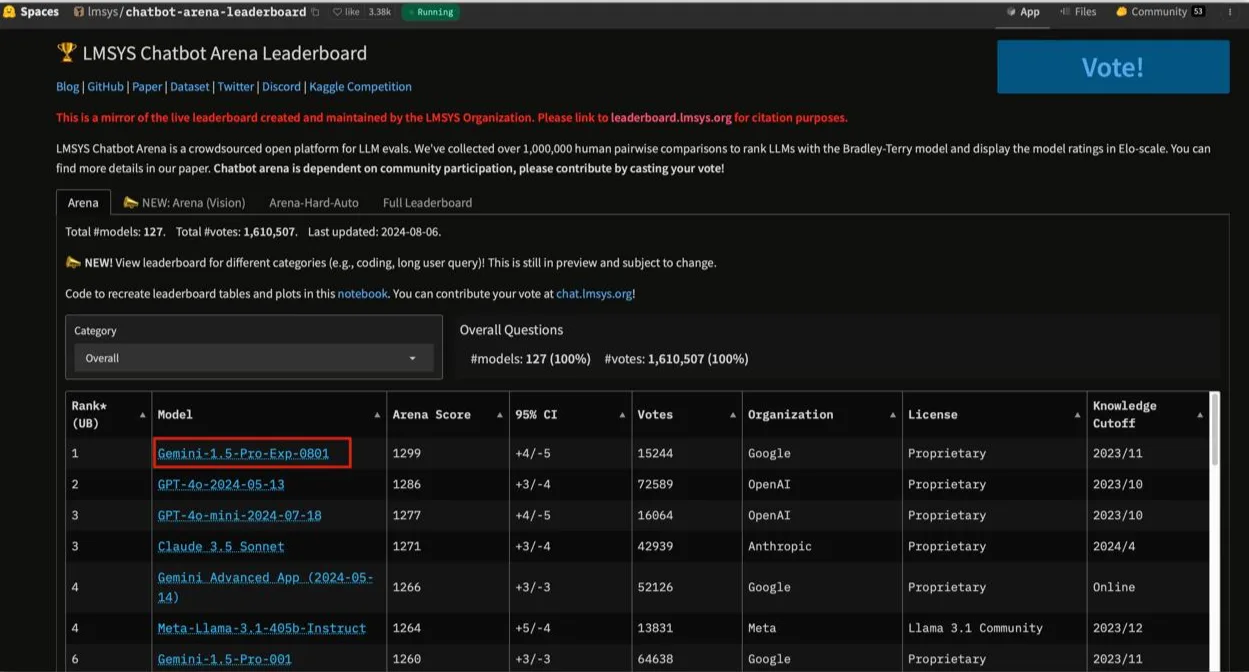This screenshot has height=672, width=1249.
Task: Toggle sort on the Rank (UB) column
Action: (142, 415)
